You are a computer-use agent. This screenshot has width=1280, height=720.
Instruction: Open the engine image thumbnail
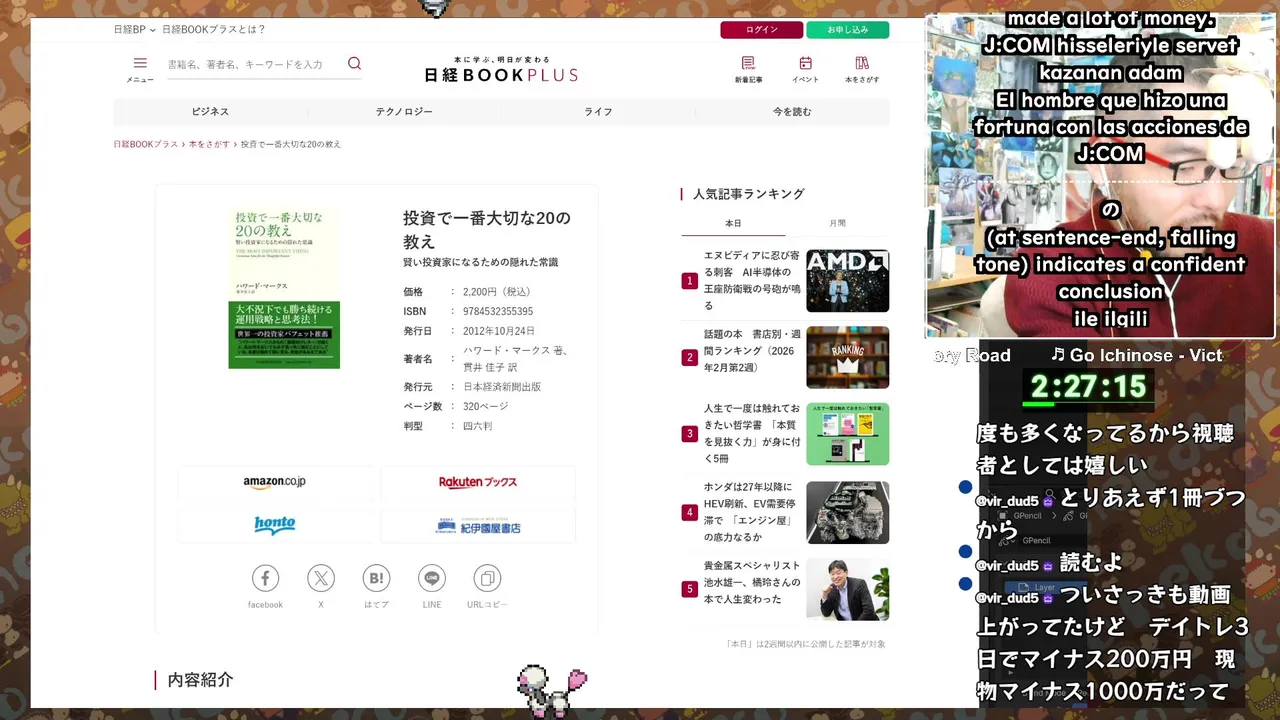[847, 512]
